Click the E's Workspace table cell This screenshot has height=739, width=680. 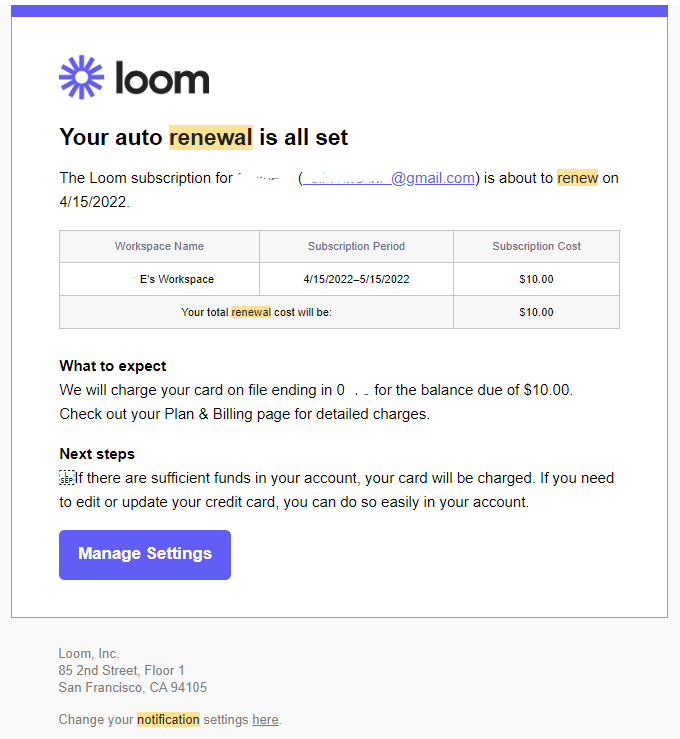[x=176, y=279]
